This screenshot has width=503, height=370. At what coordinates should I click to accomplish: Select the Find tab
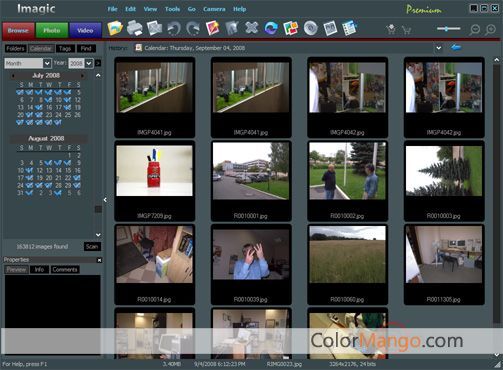click(x=86, y=49)
